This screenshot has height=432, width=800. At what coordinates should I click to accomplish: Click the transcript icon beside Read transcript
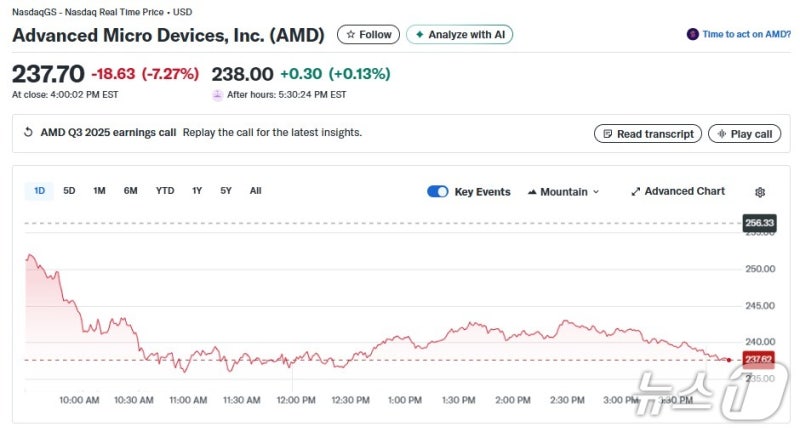pyautogui.click(x=606, y=134)
